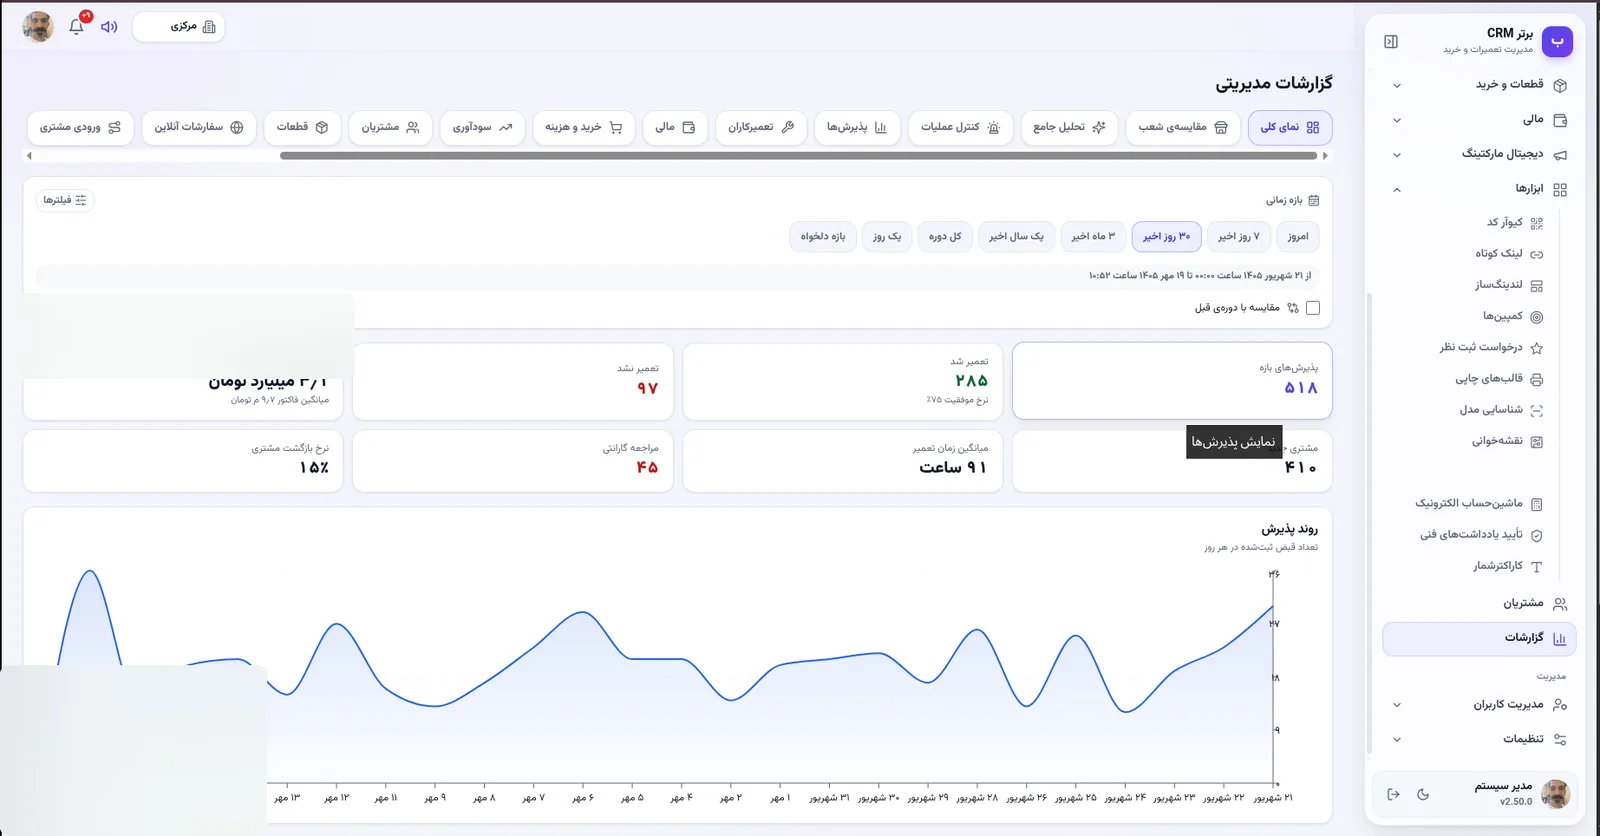
Task: Open لینک کوتاه link shortener
Action: [x=1509, y=254]
